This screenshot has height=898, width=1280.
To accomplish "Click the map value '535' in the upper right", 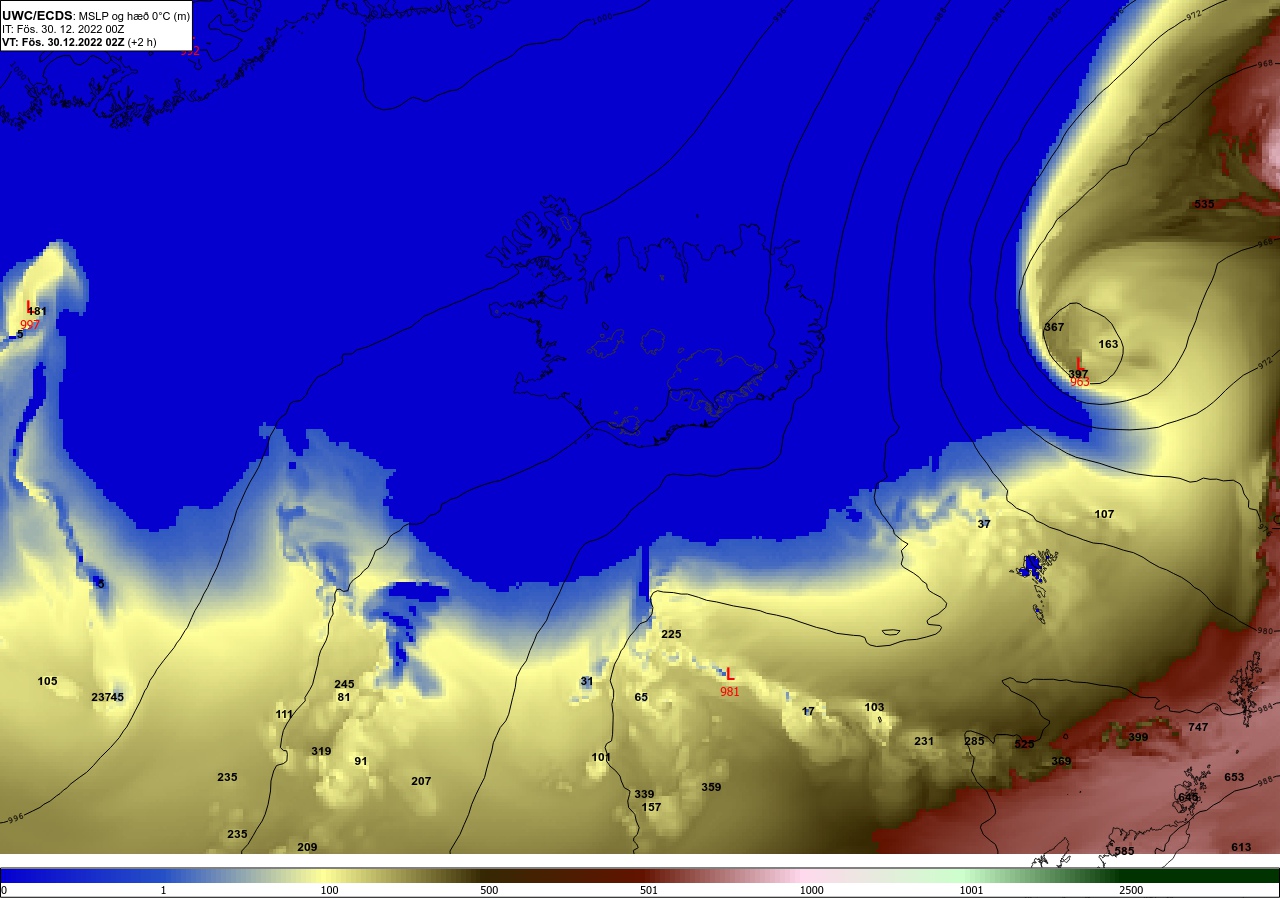I will [1204, 204].
